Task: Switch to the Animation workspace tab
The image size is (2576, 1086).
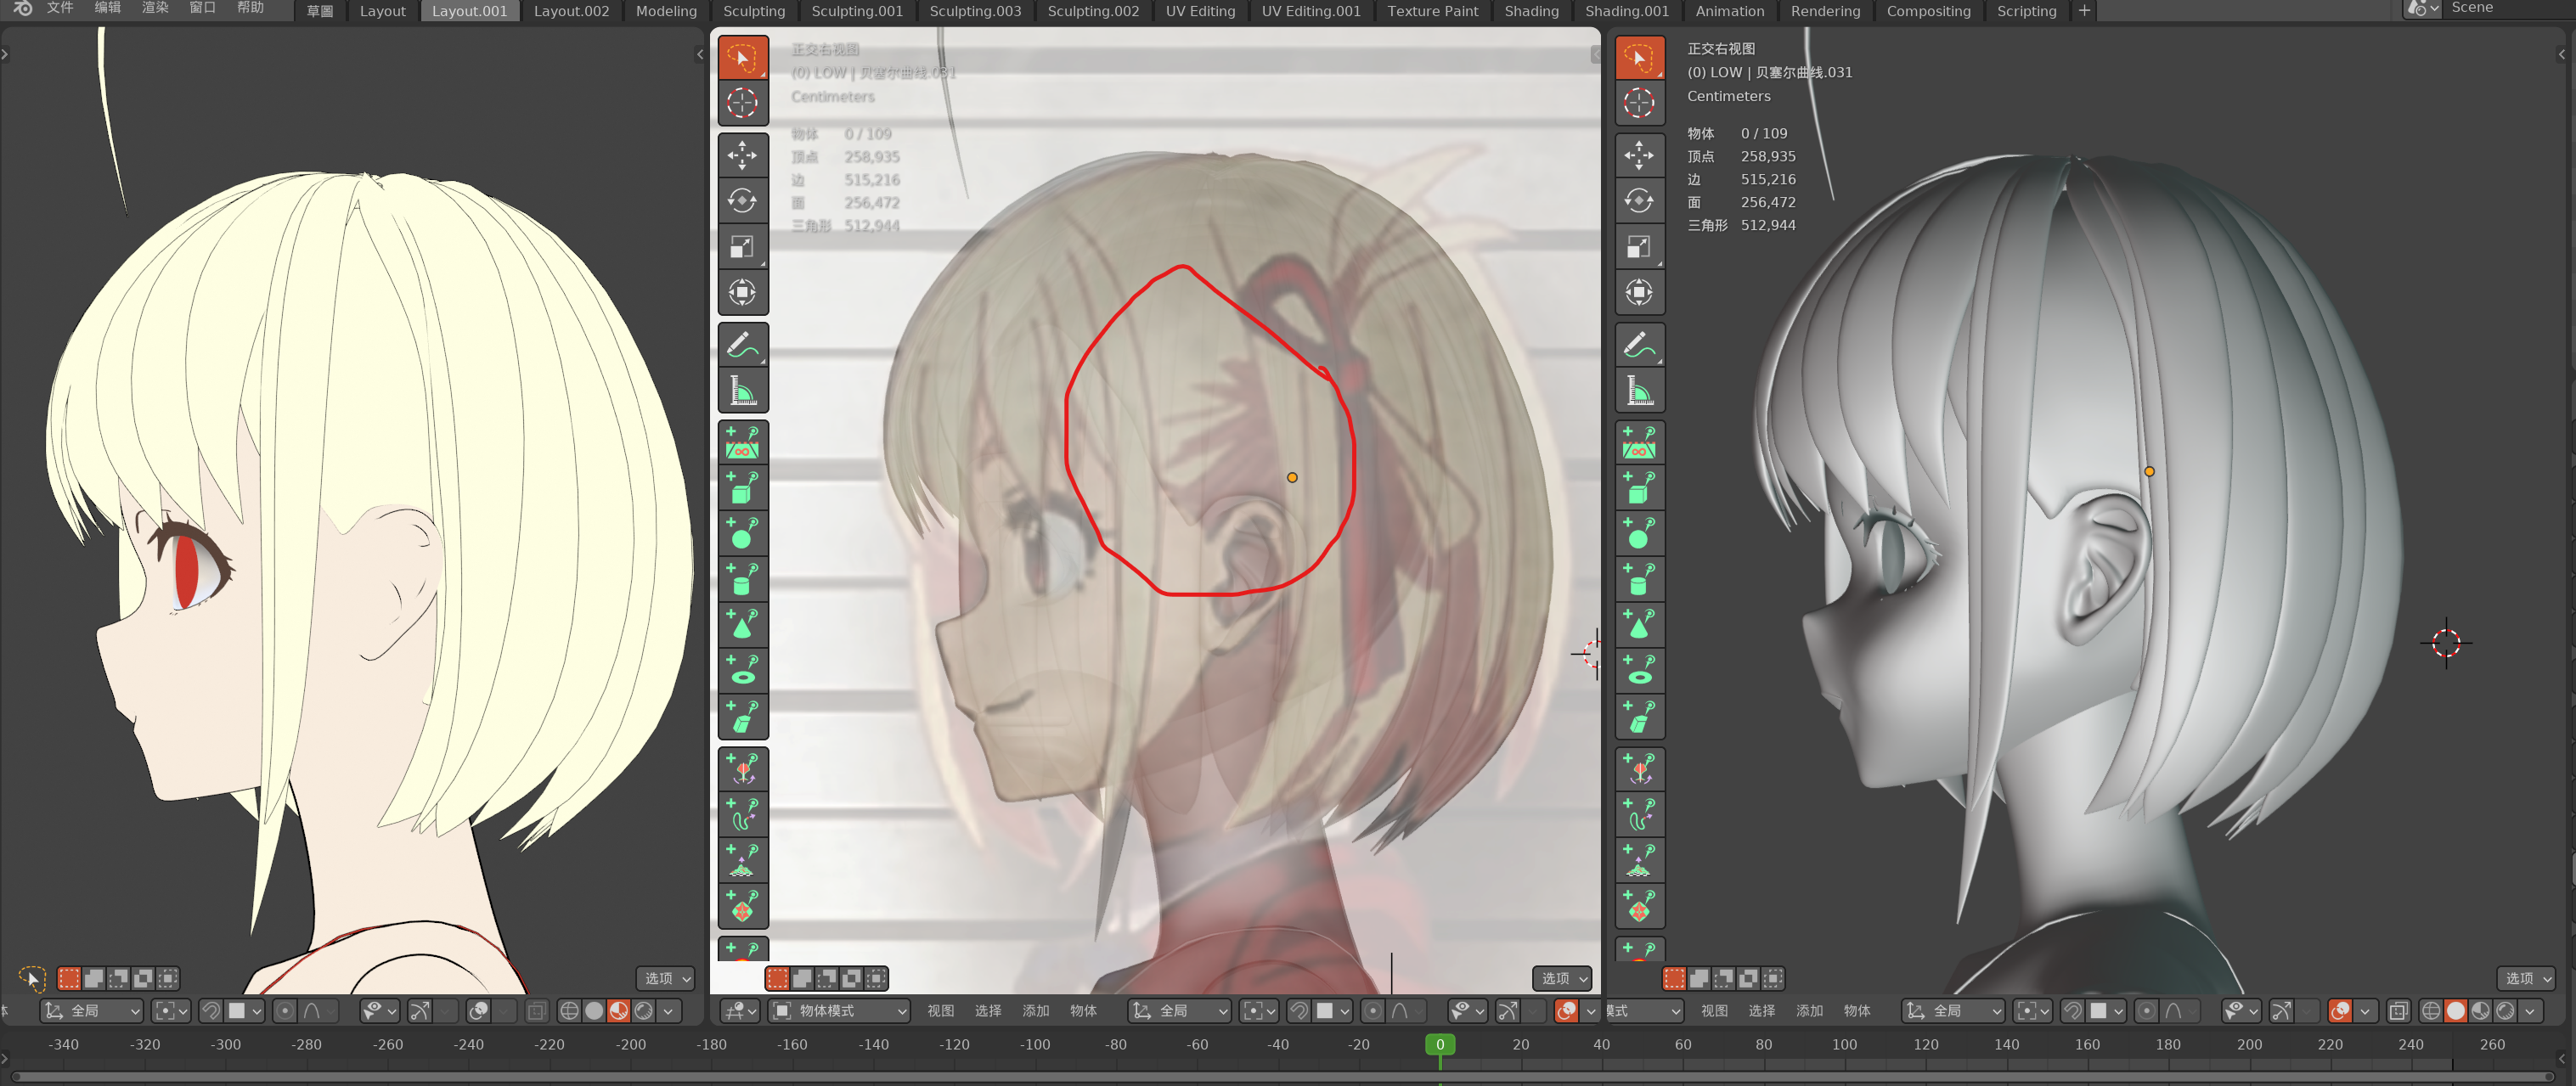Action: point(1730,11)
